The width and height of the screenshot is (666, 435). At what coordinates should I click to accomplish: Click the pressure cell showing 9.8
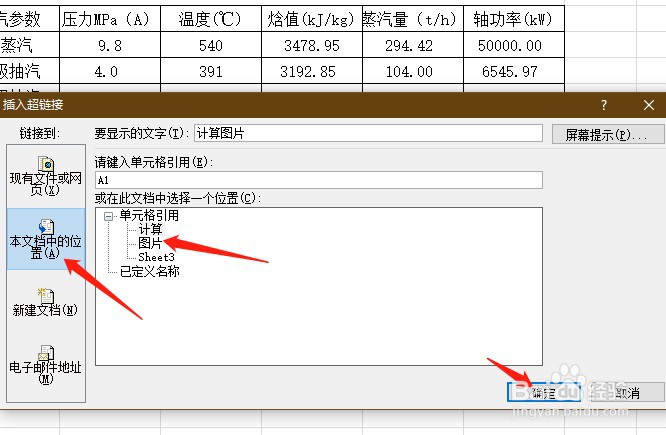[110, 45]
